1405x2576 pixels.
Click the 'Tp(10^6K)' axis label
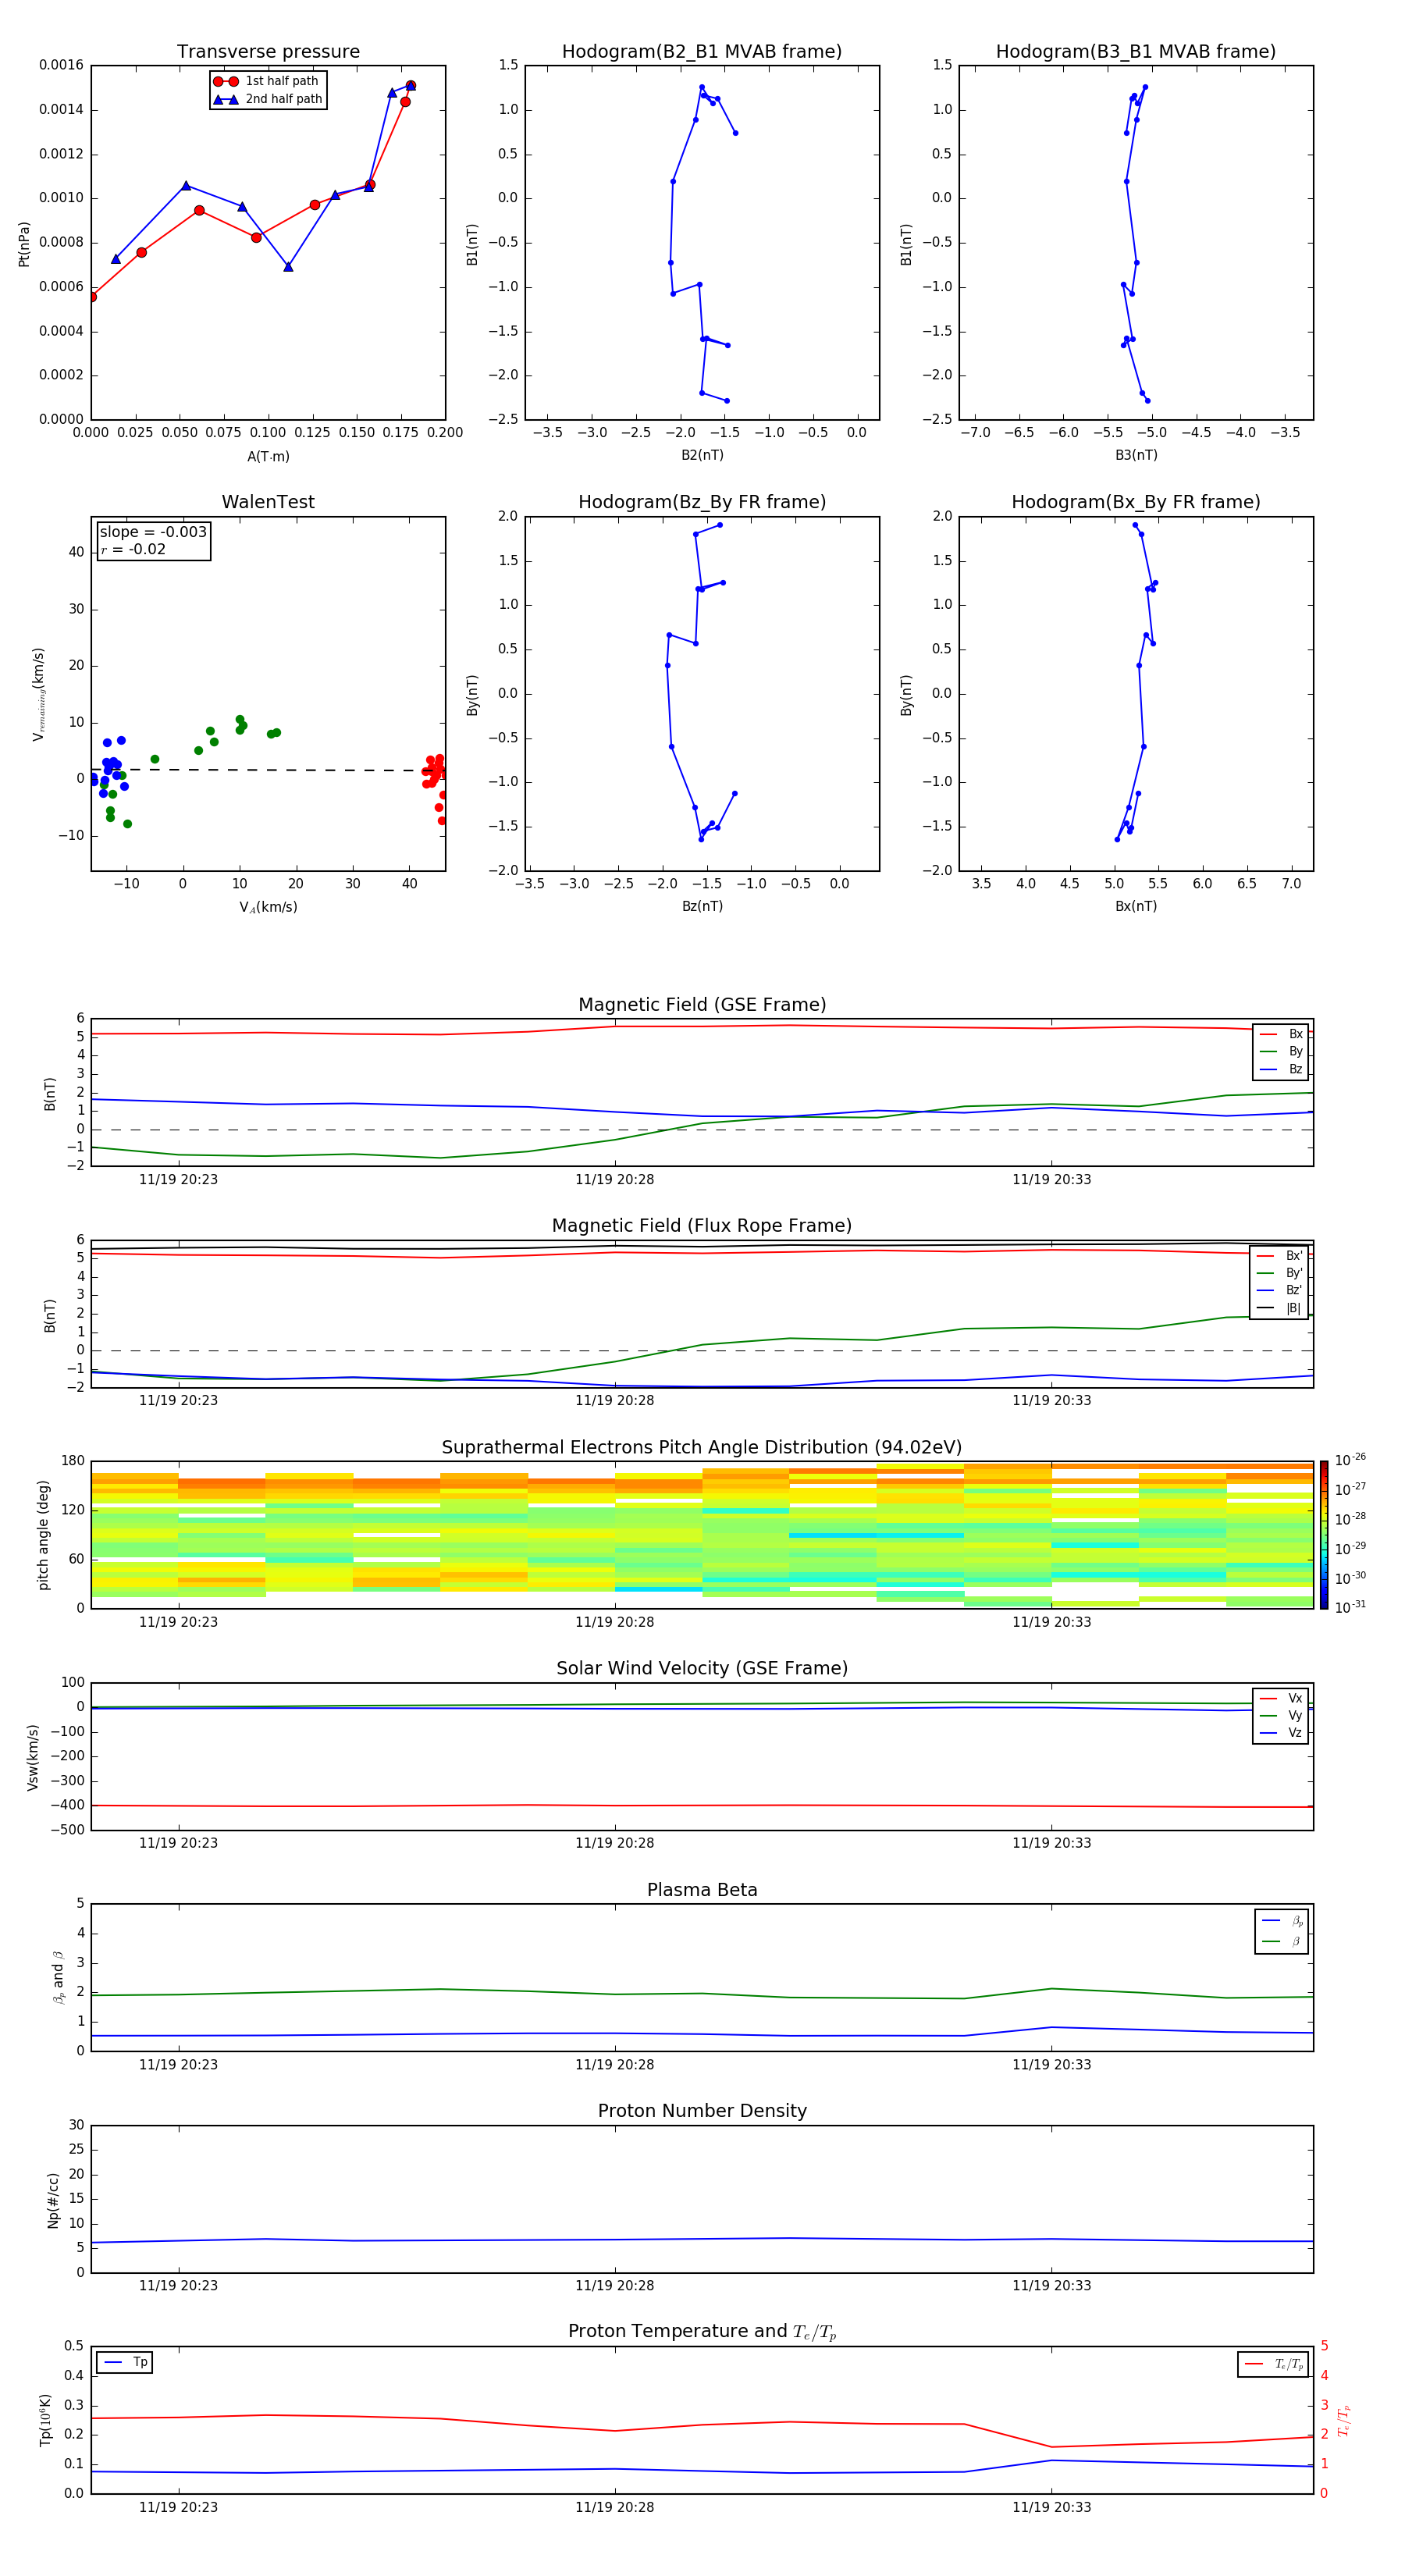pyautogui.click(x=45, y=2420)
